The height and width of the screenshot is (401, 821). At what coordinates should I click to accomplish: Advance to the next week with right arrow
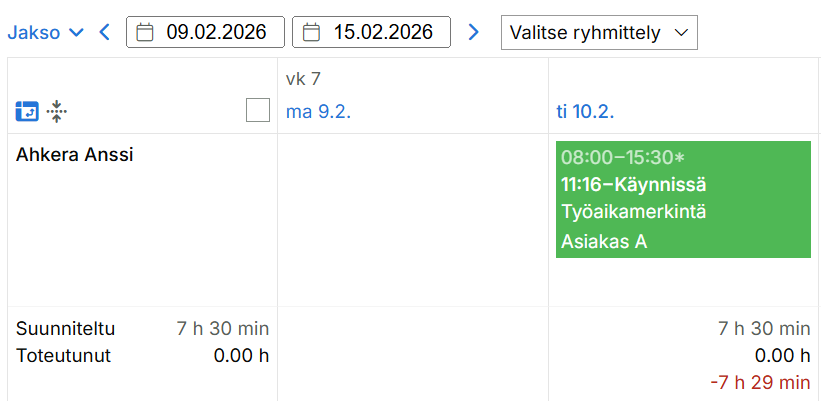(474, 33)
